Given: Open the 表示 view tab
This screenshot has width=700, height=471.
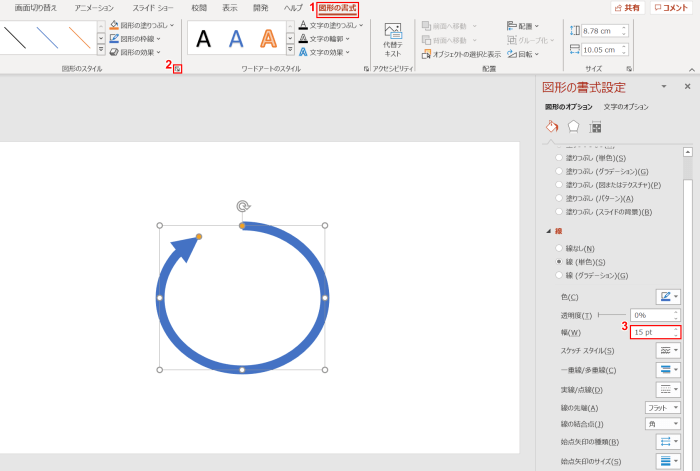Looking at the screenshot, I should tap(230, 8).
